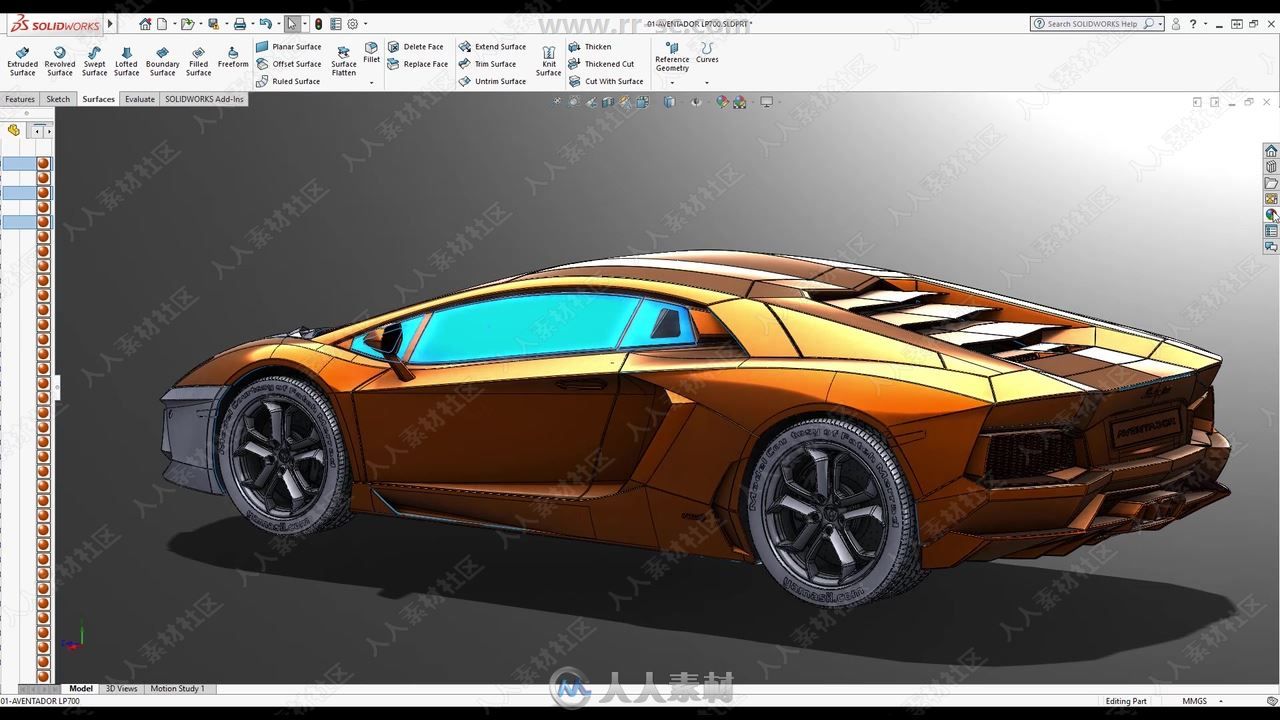The width and height of the screenshot is (1280, 720).
Task: Open the Options gear icon
Action: (x=352, y=24)
